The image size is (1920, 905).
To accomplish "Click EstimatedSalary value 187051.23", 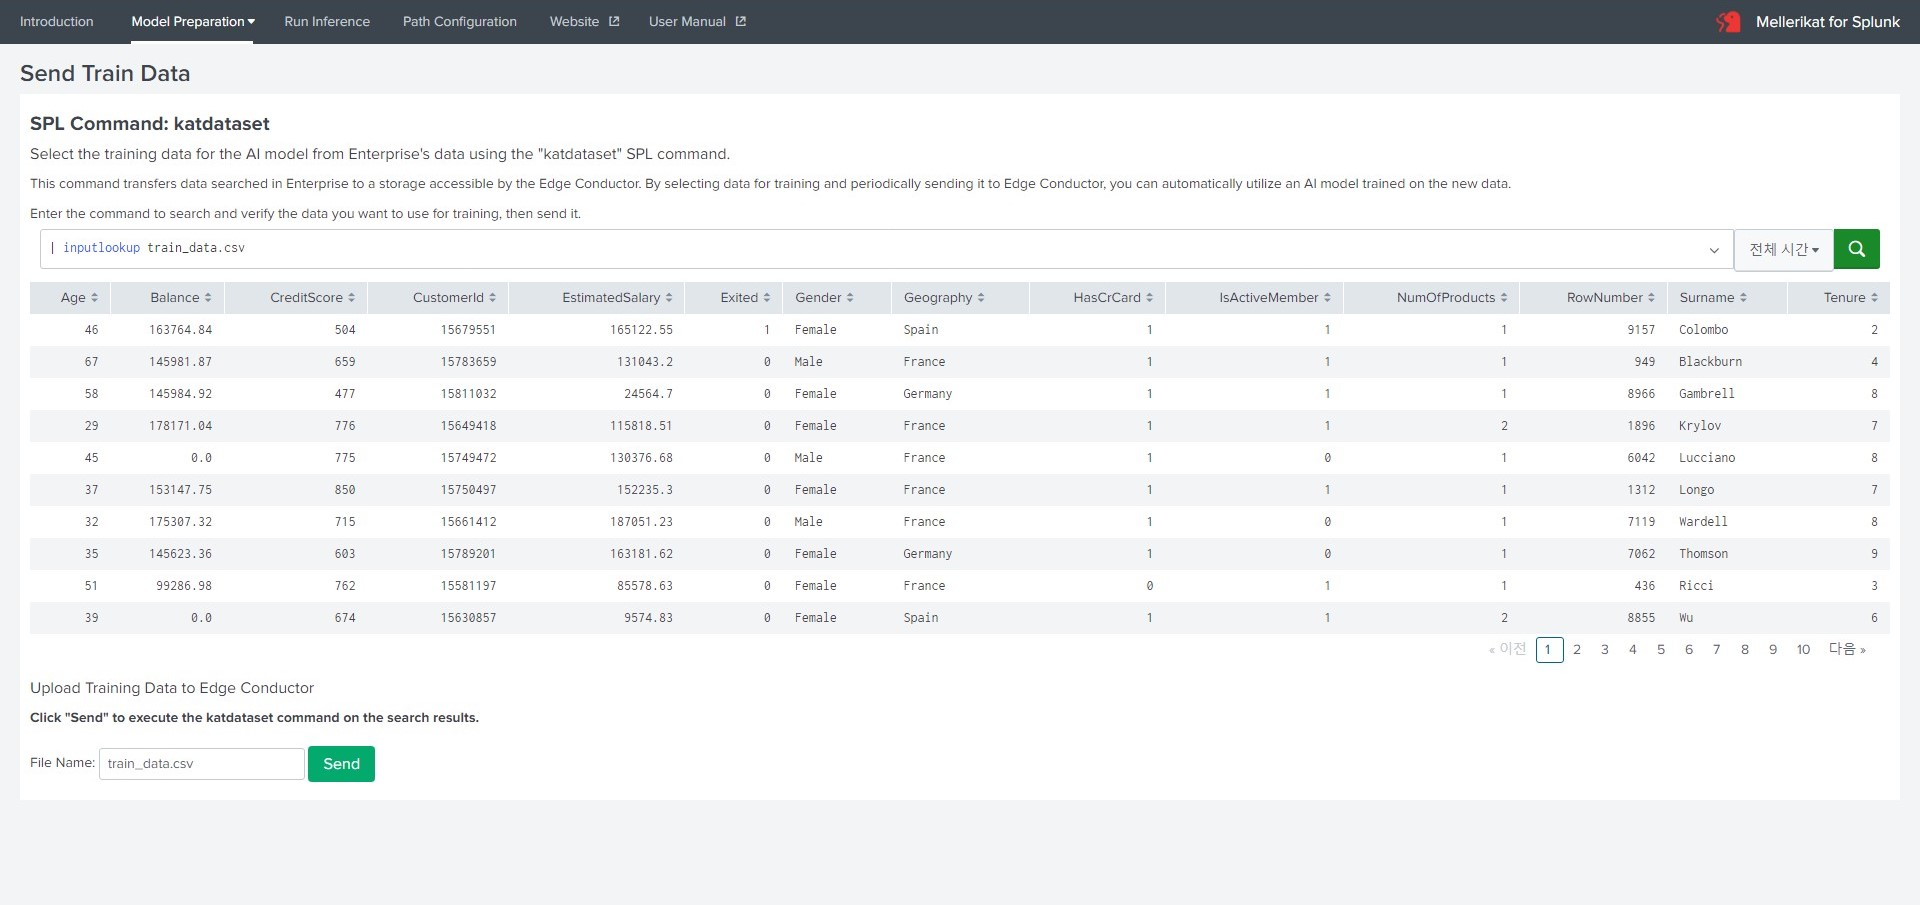I will [x=641, y=522].
